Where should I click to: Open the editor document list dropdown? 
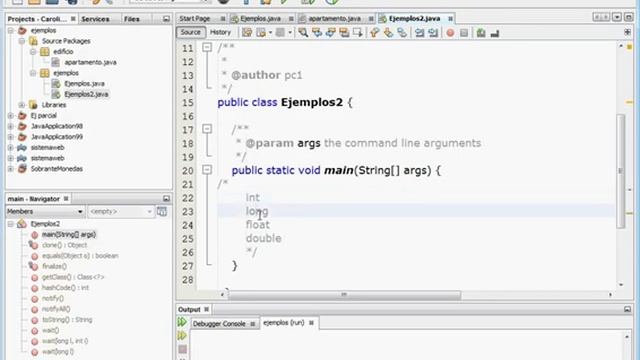(x=617, y=17)
